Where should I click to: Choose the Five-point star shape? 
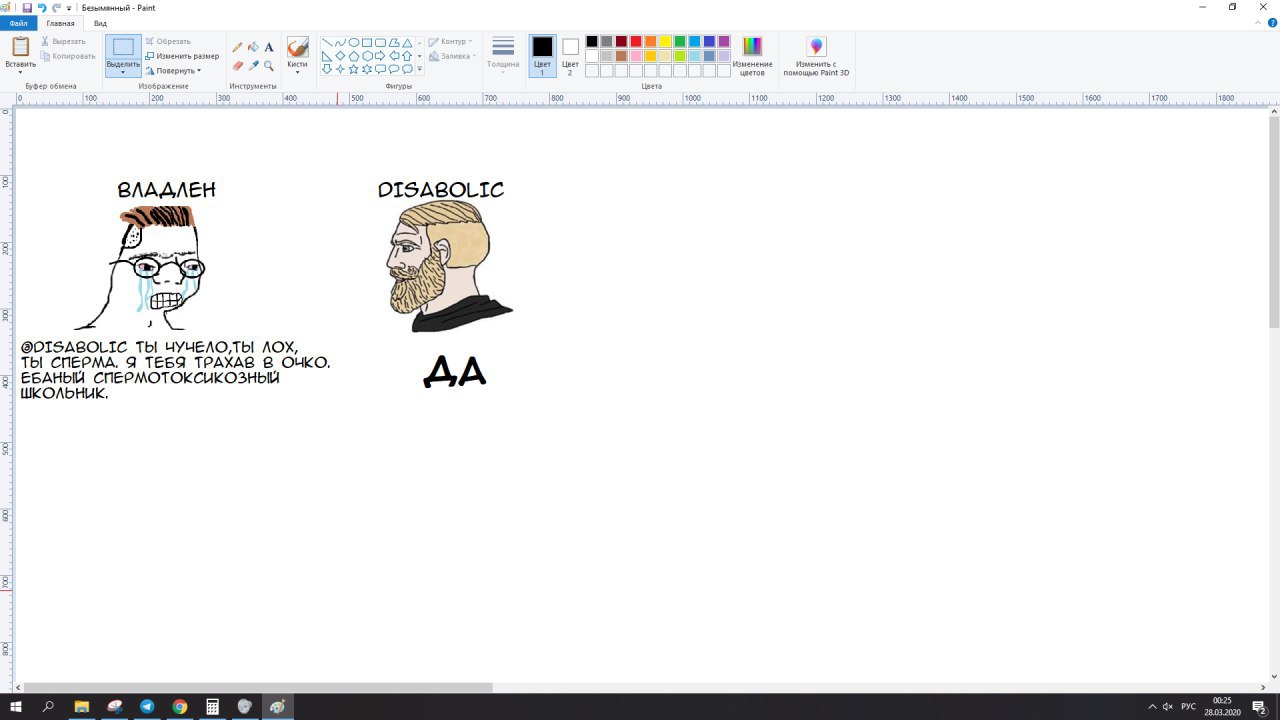(354, 69)
